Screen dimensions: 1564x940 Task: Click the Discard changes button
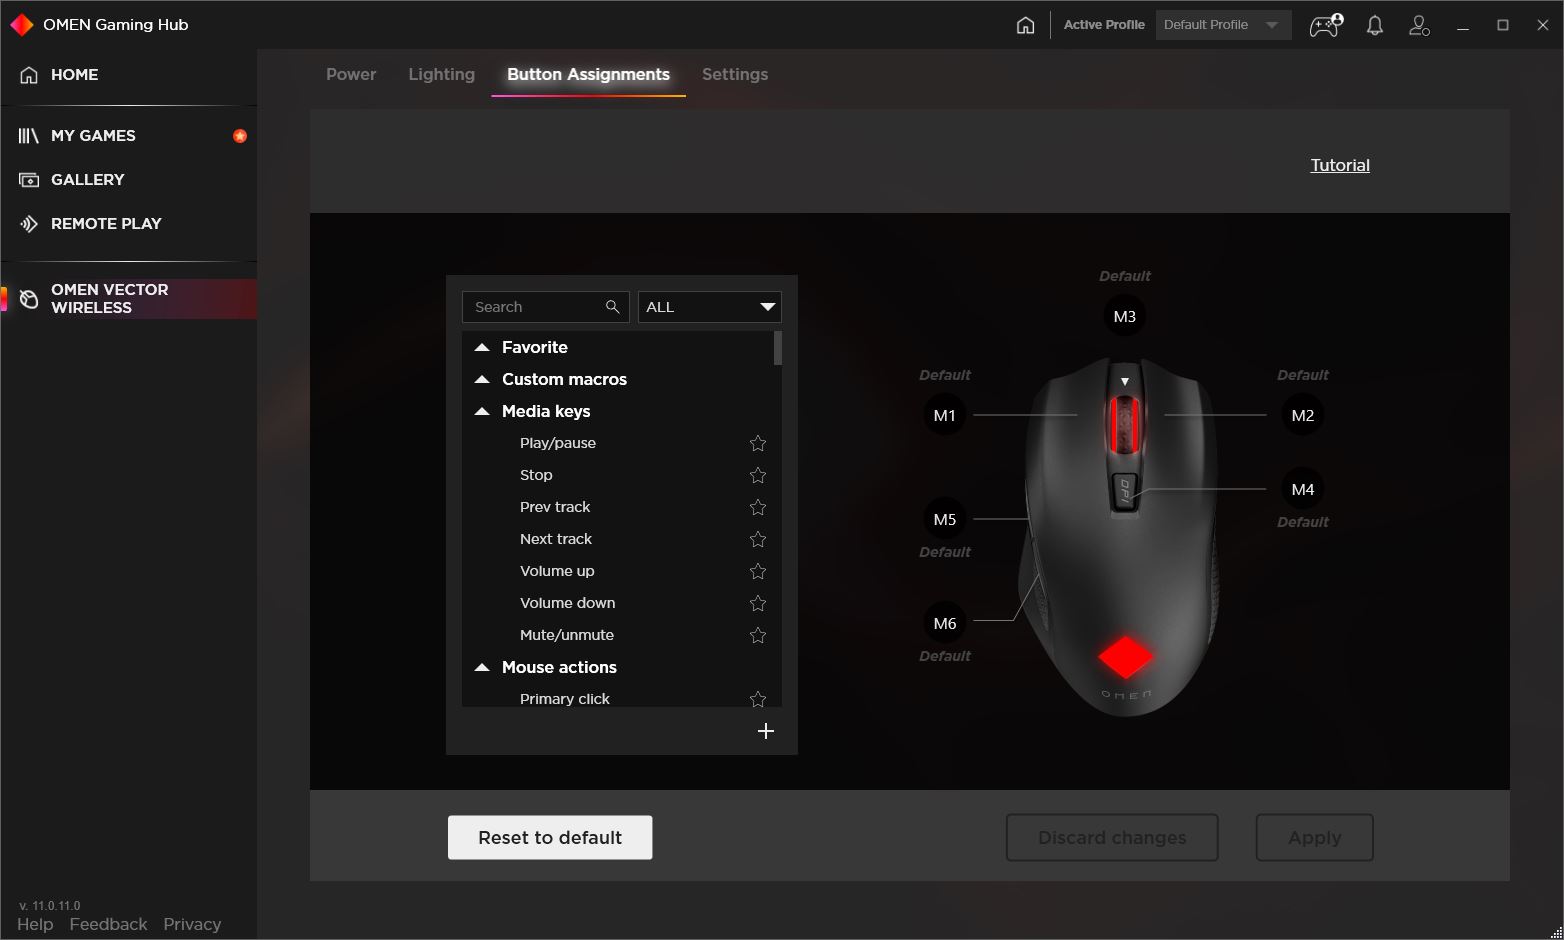coord(1112,837)
